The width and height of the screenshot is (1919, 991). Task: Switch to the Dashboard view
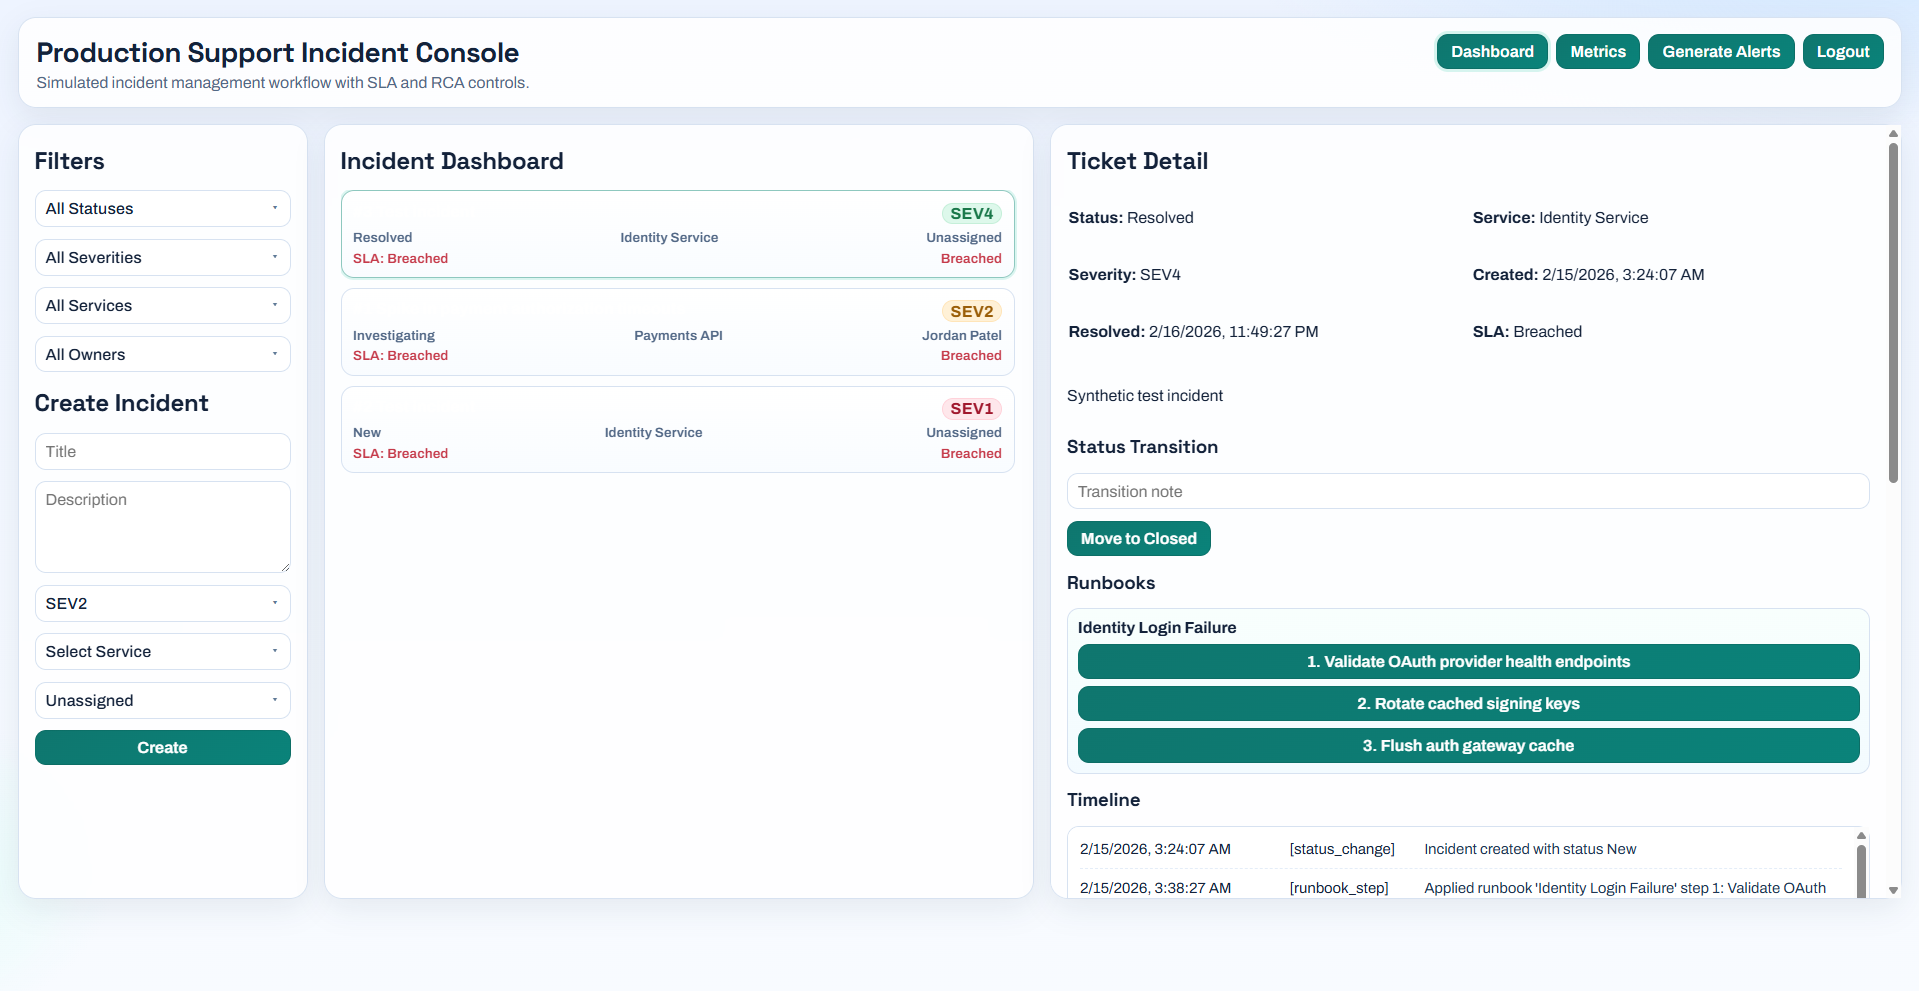[x=1491, y=51]
